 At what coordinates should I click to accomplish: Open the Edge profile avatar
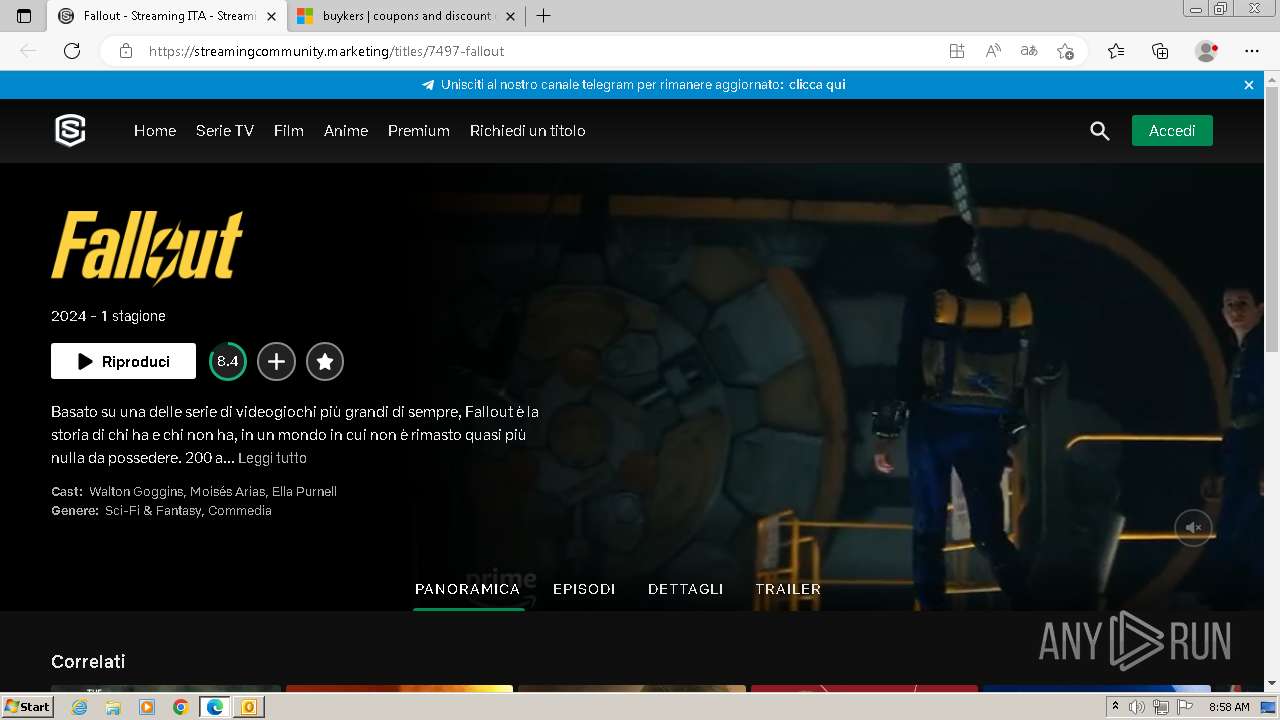click(1206, 51)
